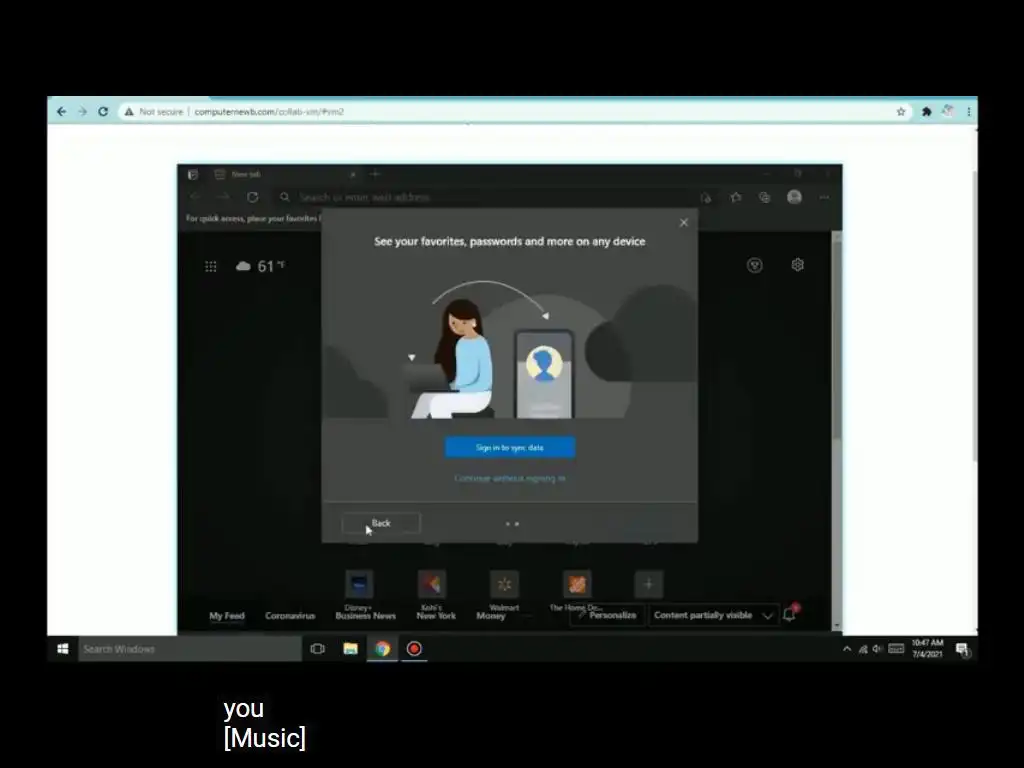The image size is (1024, 768).
Task: Open the Windows Start menu
Action: pos(63,648)
